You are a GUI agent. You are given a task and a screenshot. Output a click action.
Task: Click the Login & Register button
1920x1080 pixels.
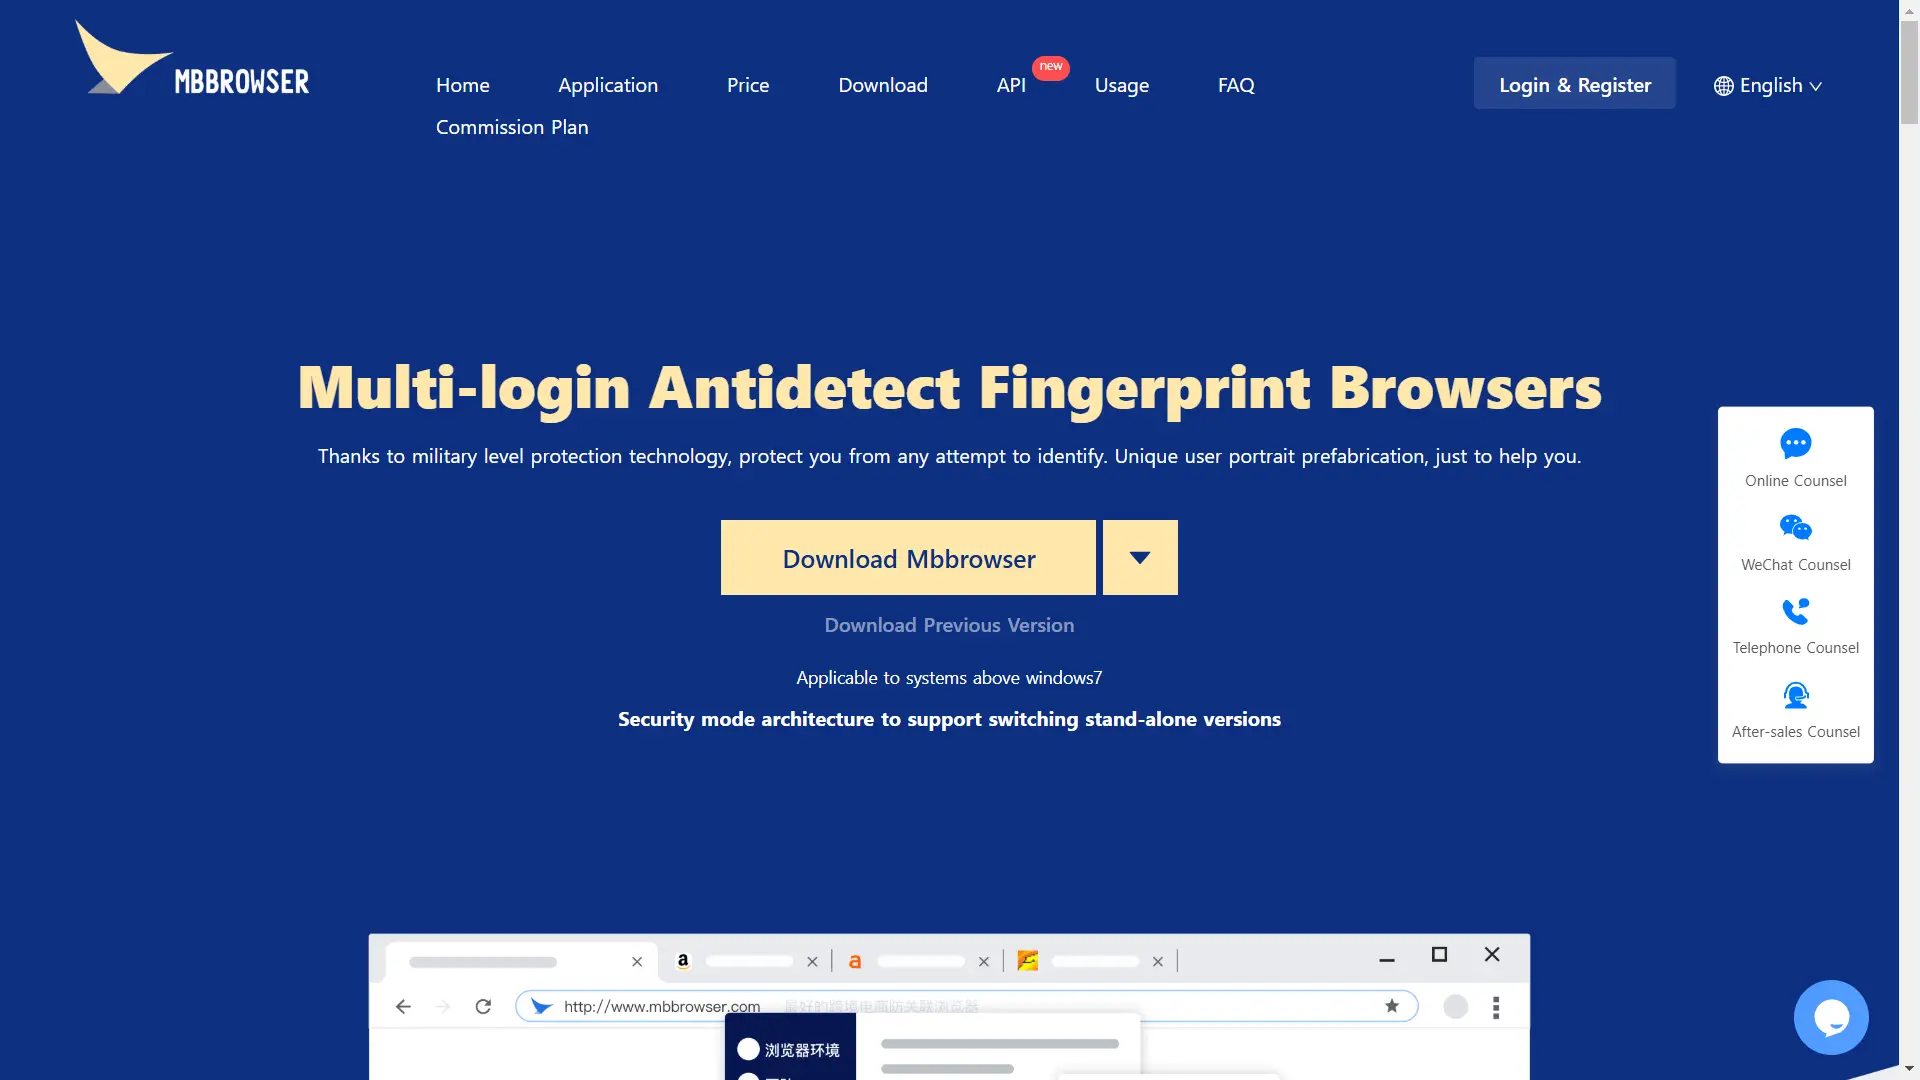tap(1575, 82)
